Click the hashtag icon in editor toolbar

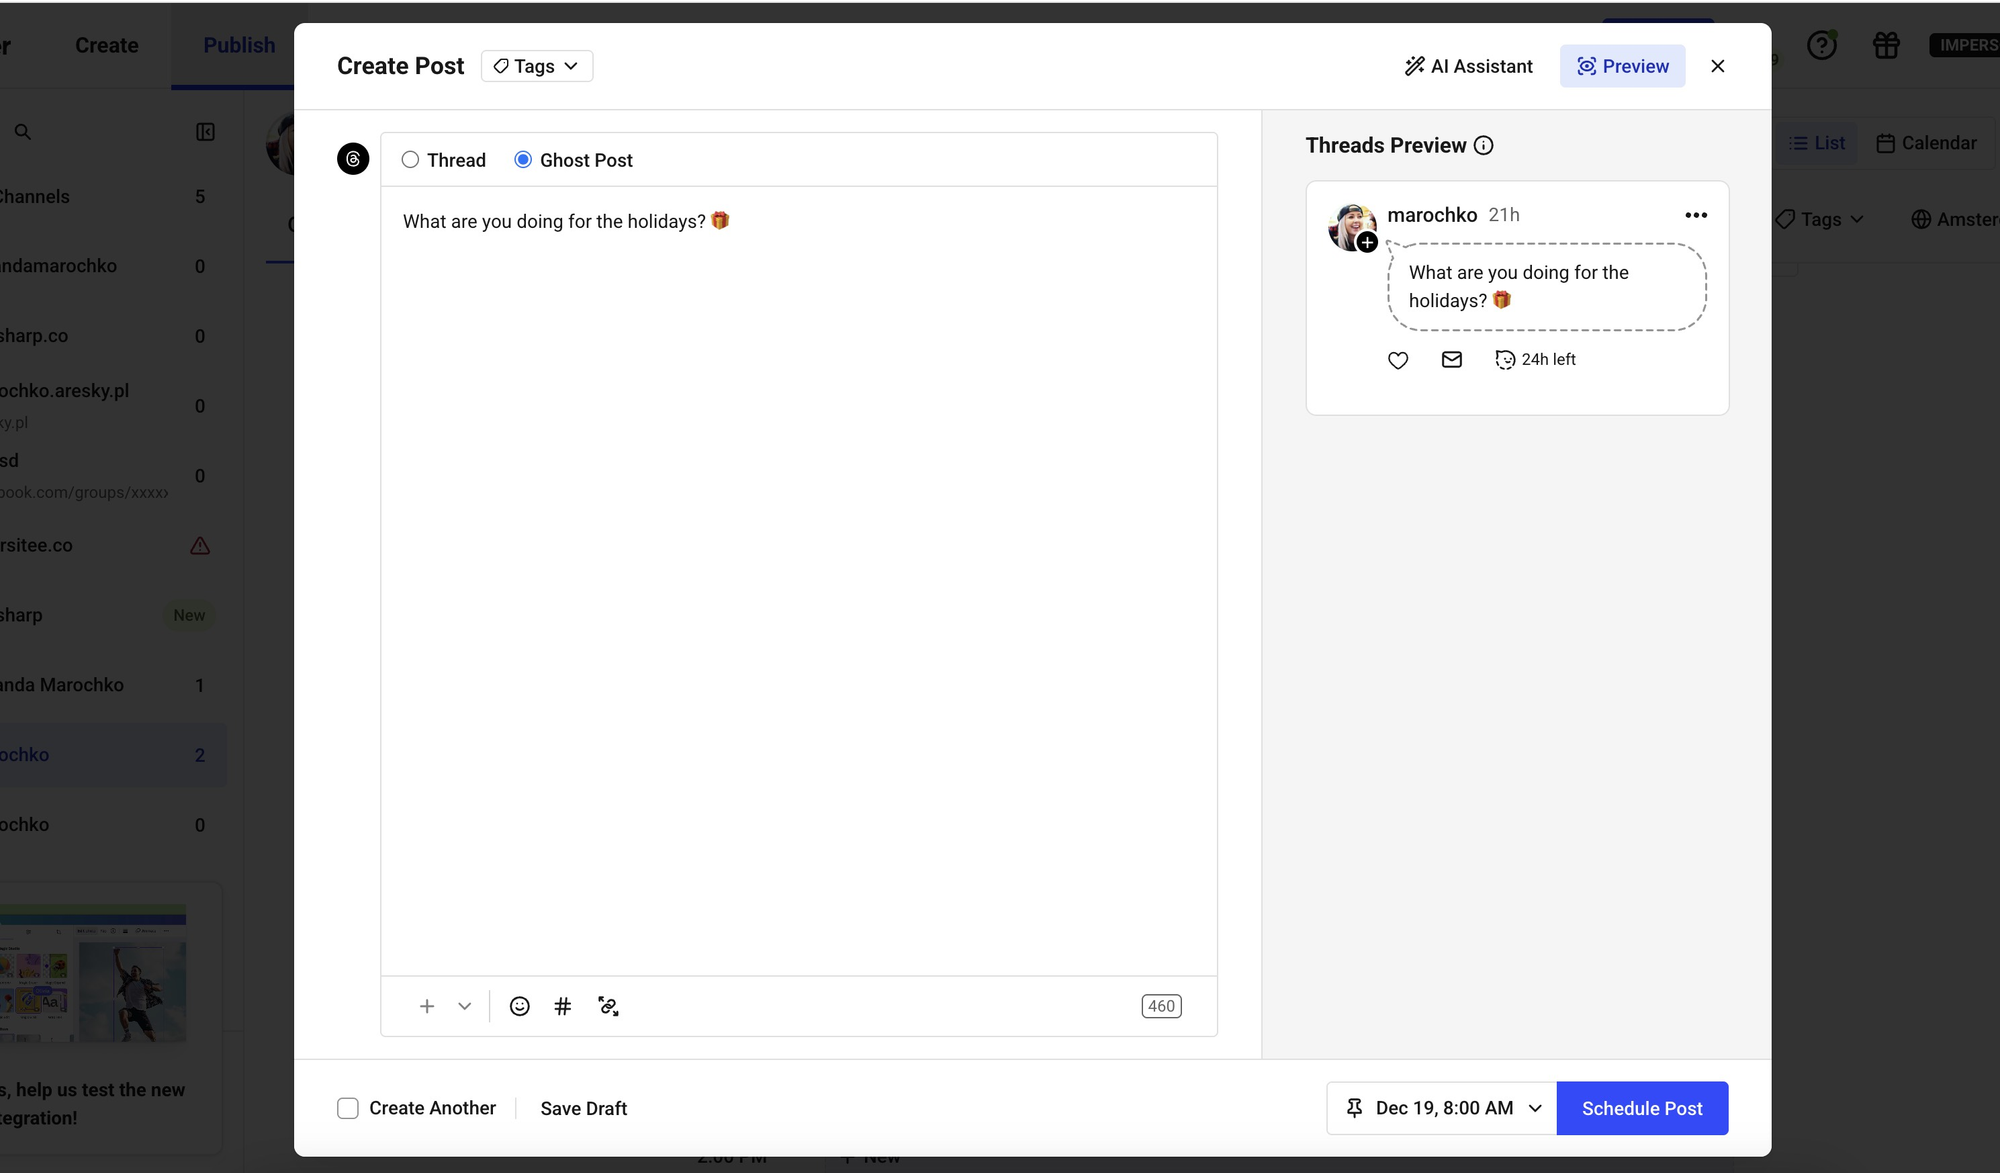click(x=563, y=1006)
